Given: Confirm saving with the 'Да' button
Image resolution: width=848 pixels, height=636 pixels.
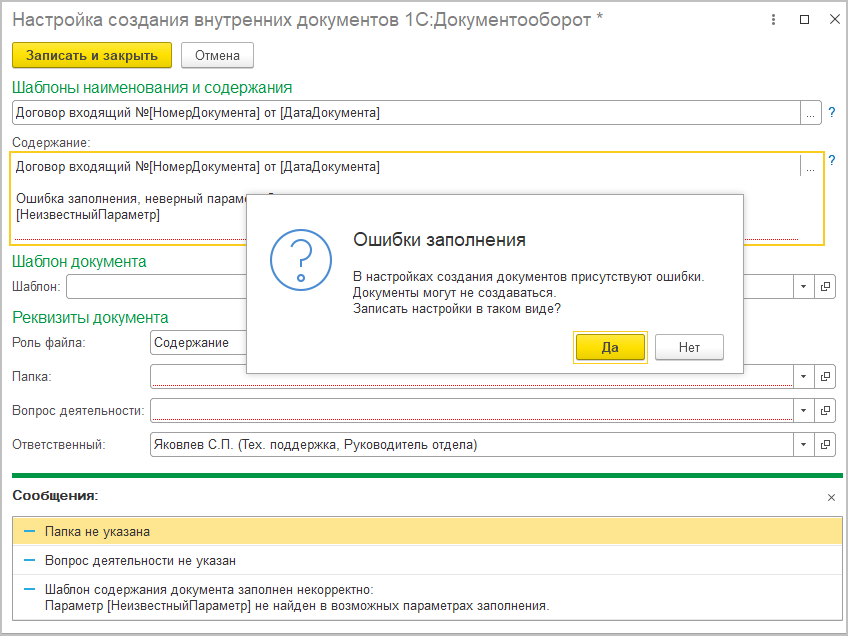Looking at the screenshot, I should click(610, 347).
